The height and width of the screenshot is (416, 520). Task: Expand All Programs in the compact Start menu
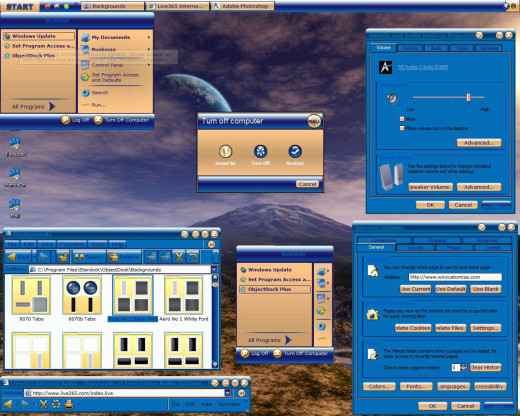(x=269, y=340)
